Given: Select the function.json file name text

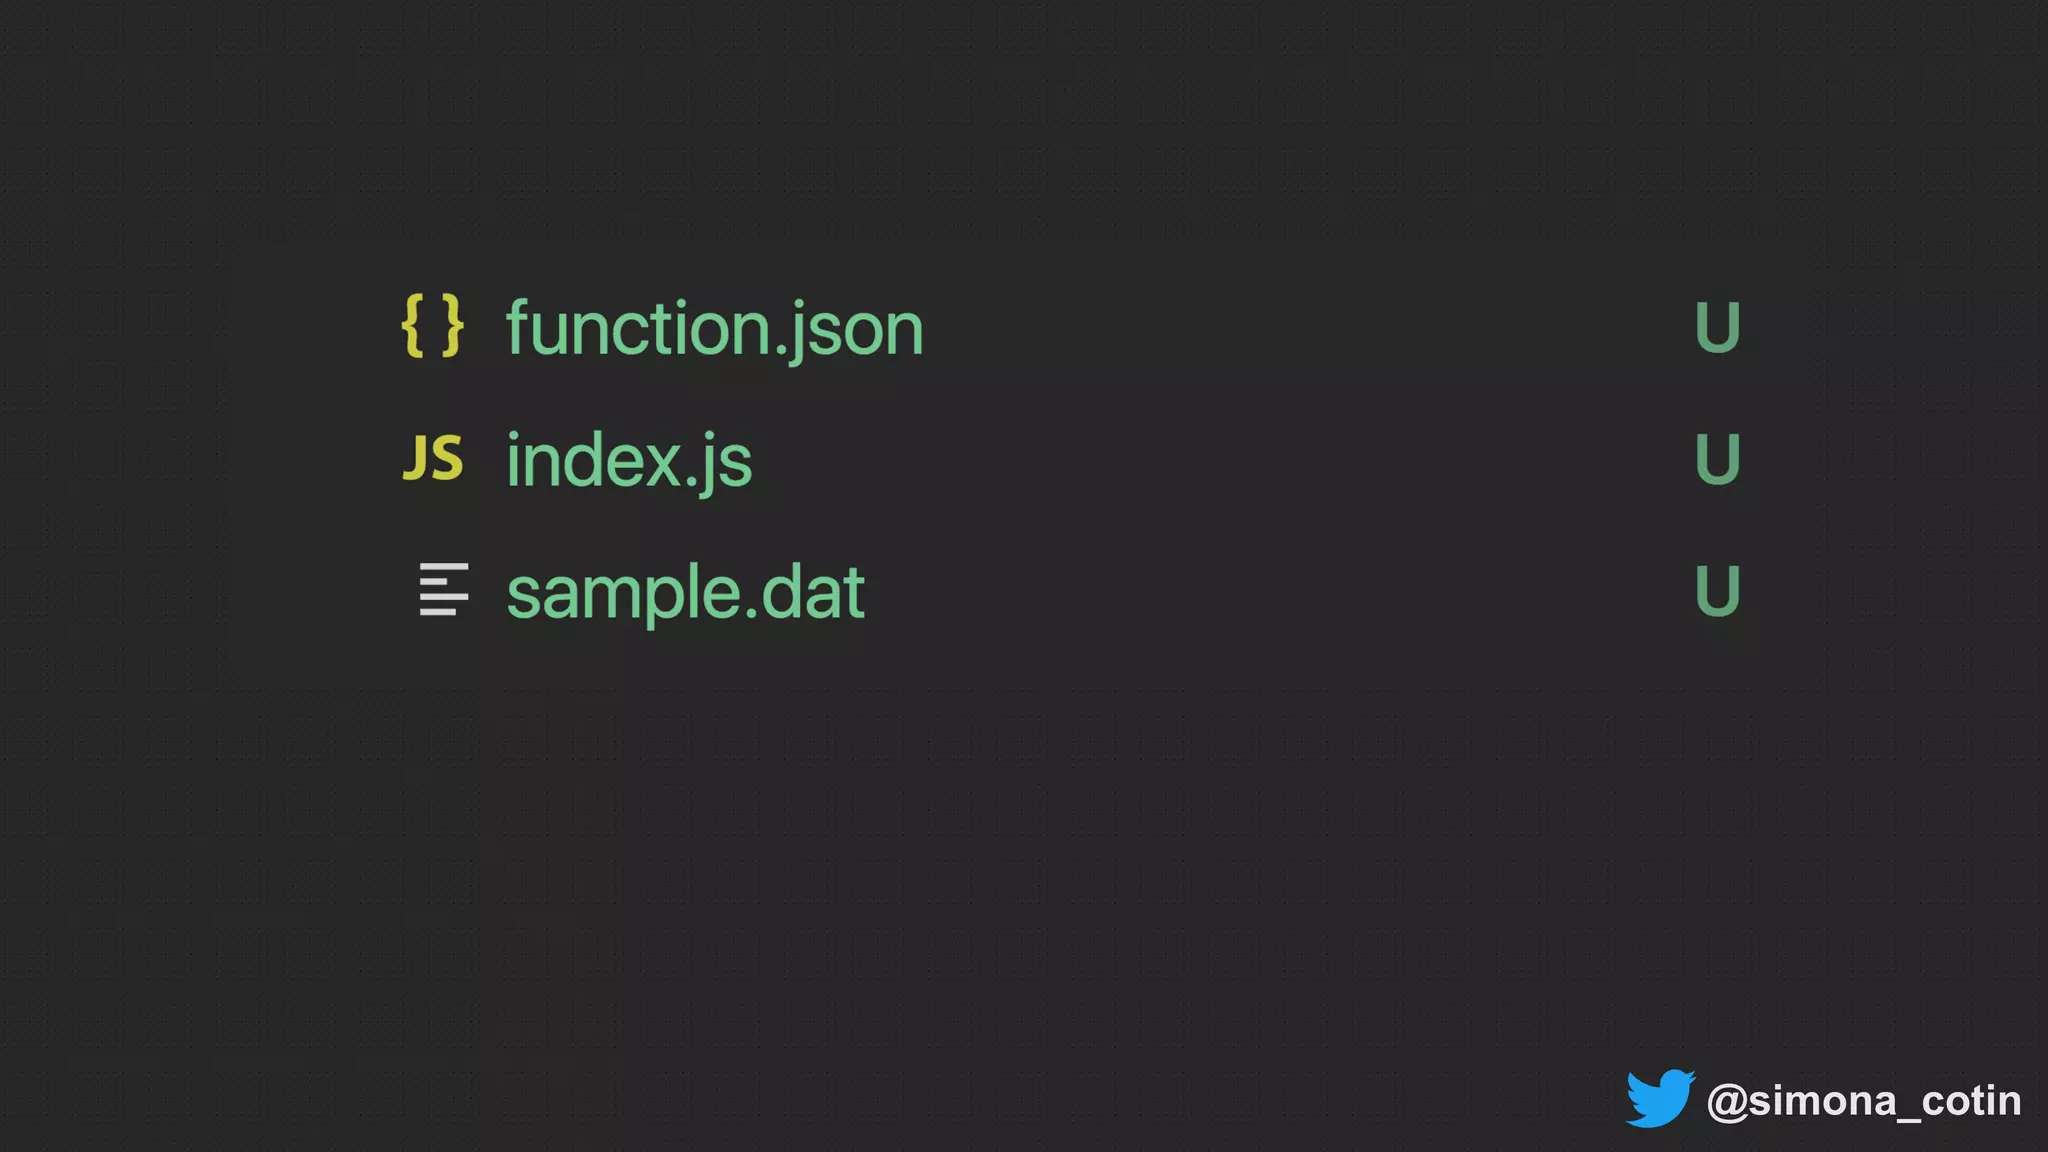Looking at the screenshot, I should 714,328.
